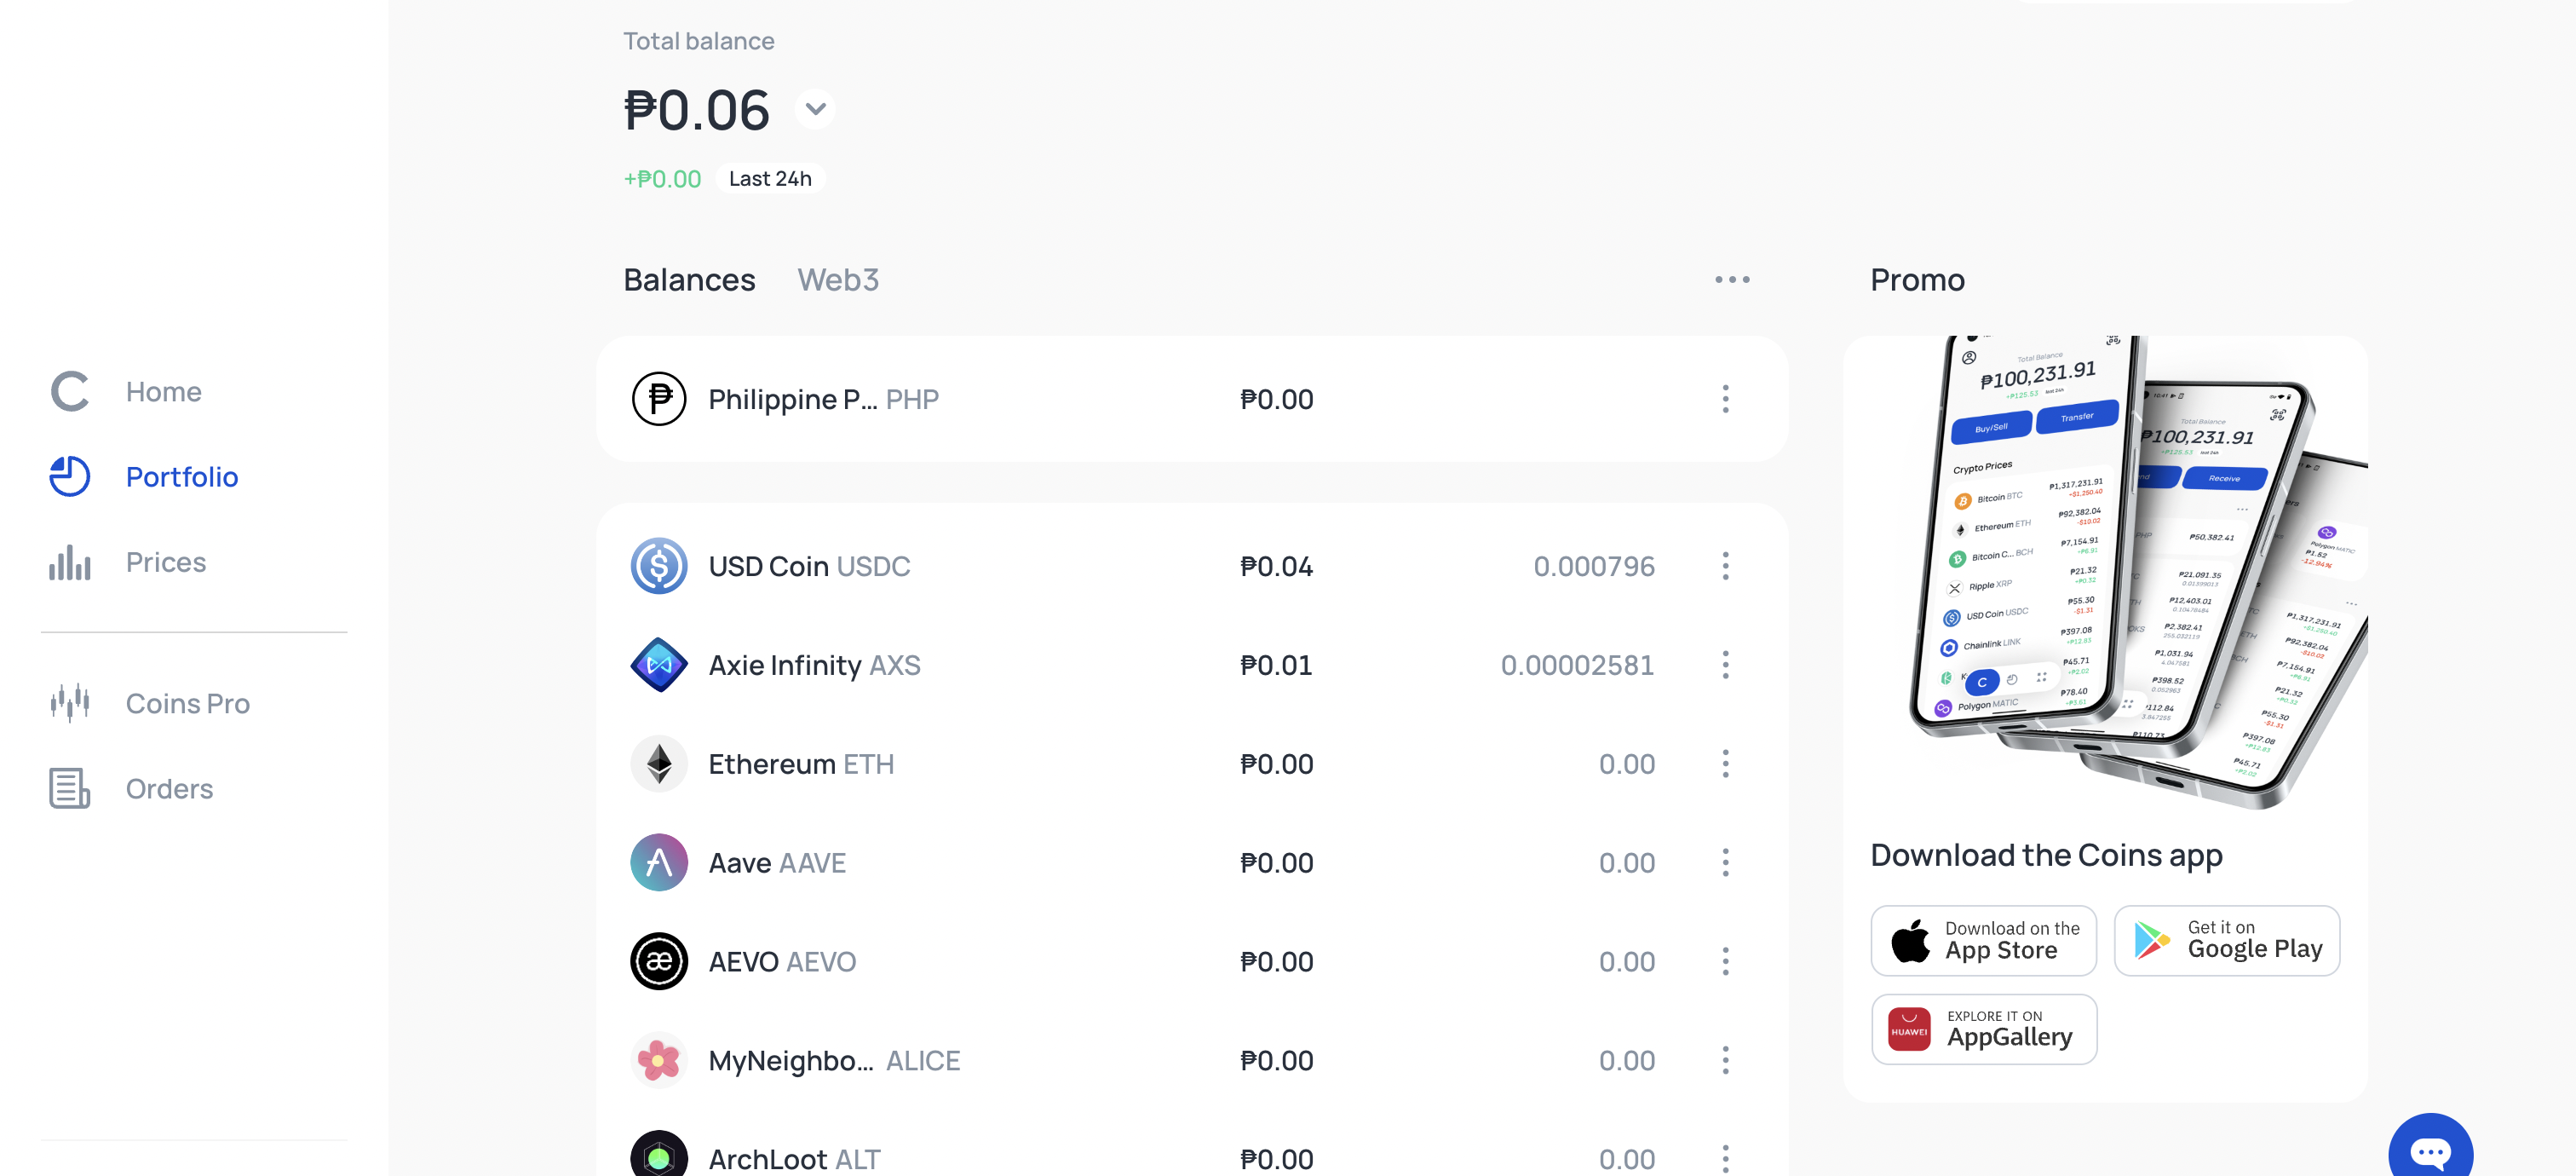Expand the total balance chevron dropdown

[x=816, y=109]
